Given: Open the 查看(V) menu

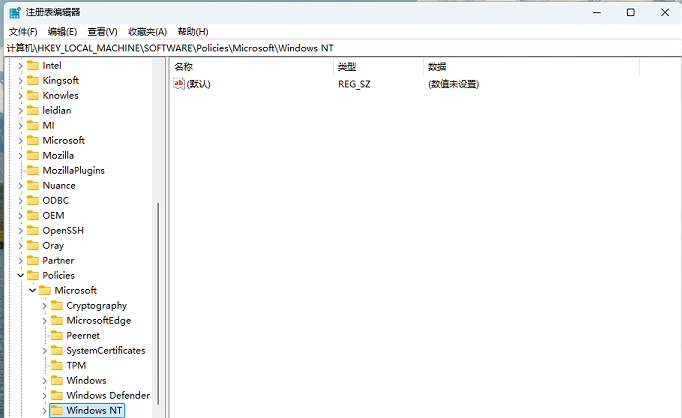Looking at the screenshot, I should [x=102, y=32].
